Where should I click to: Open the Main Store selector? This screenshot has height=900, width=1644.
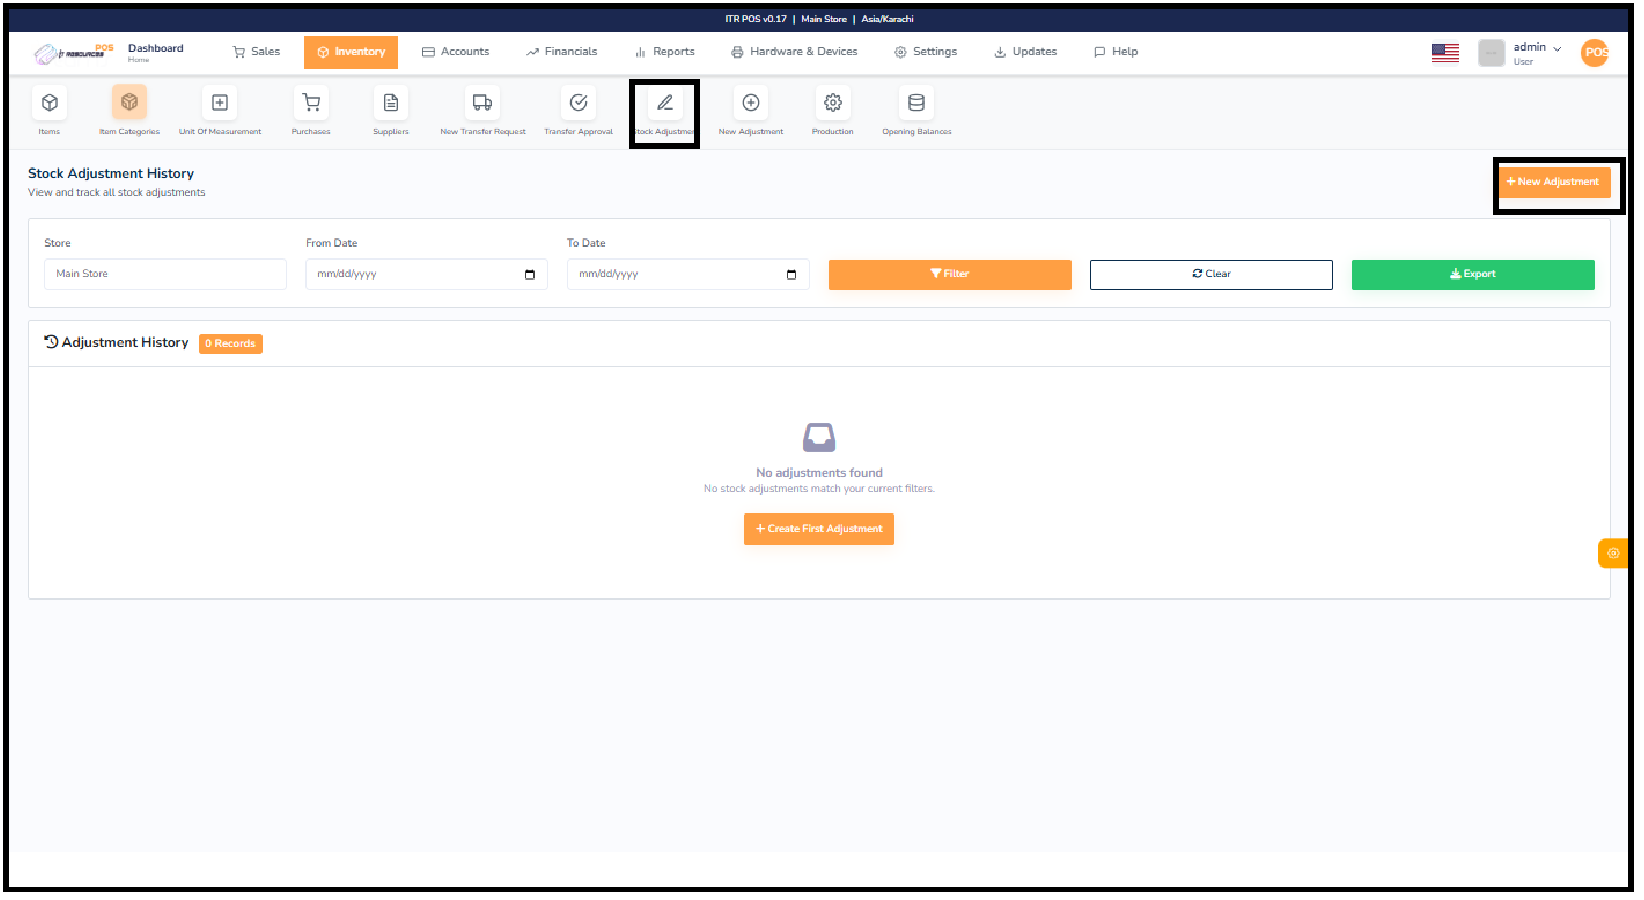tap(164, 274)
